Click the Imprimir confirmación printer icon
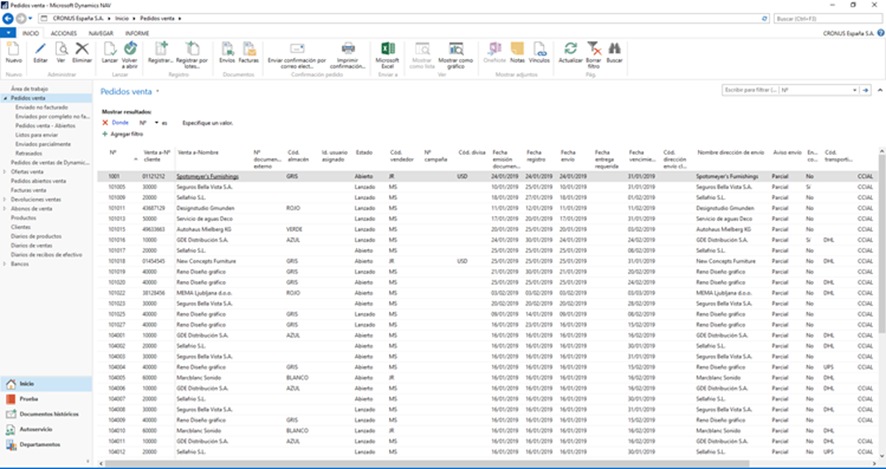886x469 pixels. 348,49
